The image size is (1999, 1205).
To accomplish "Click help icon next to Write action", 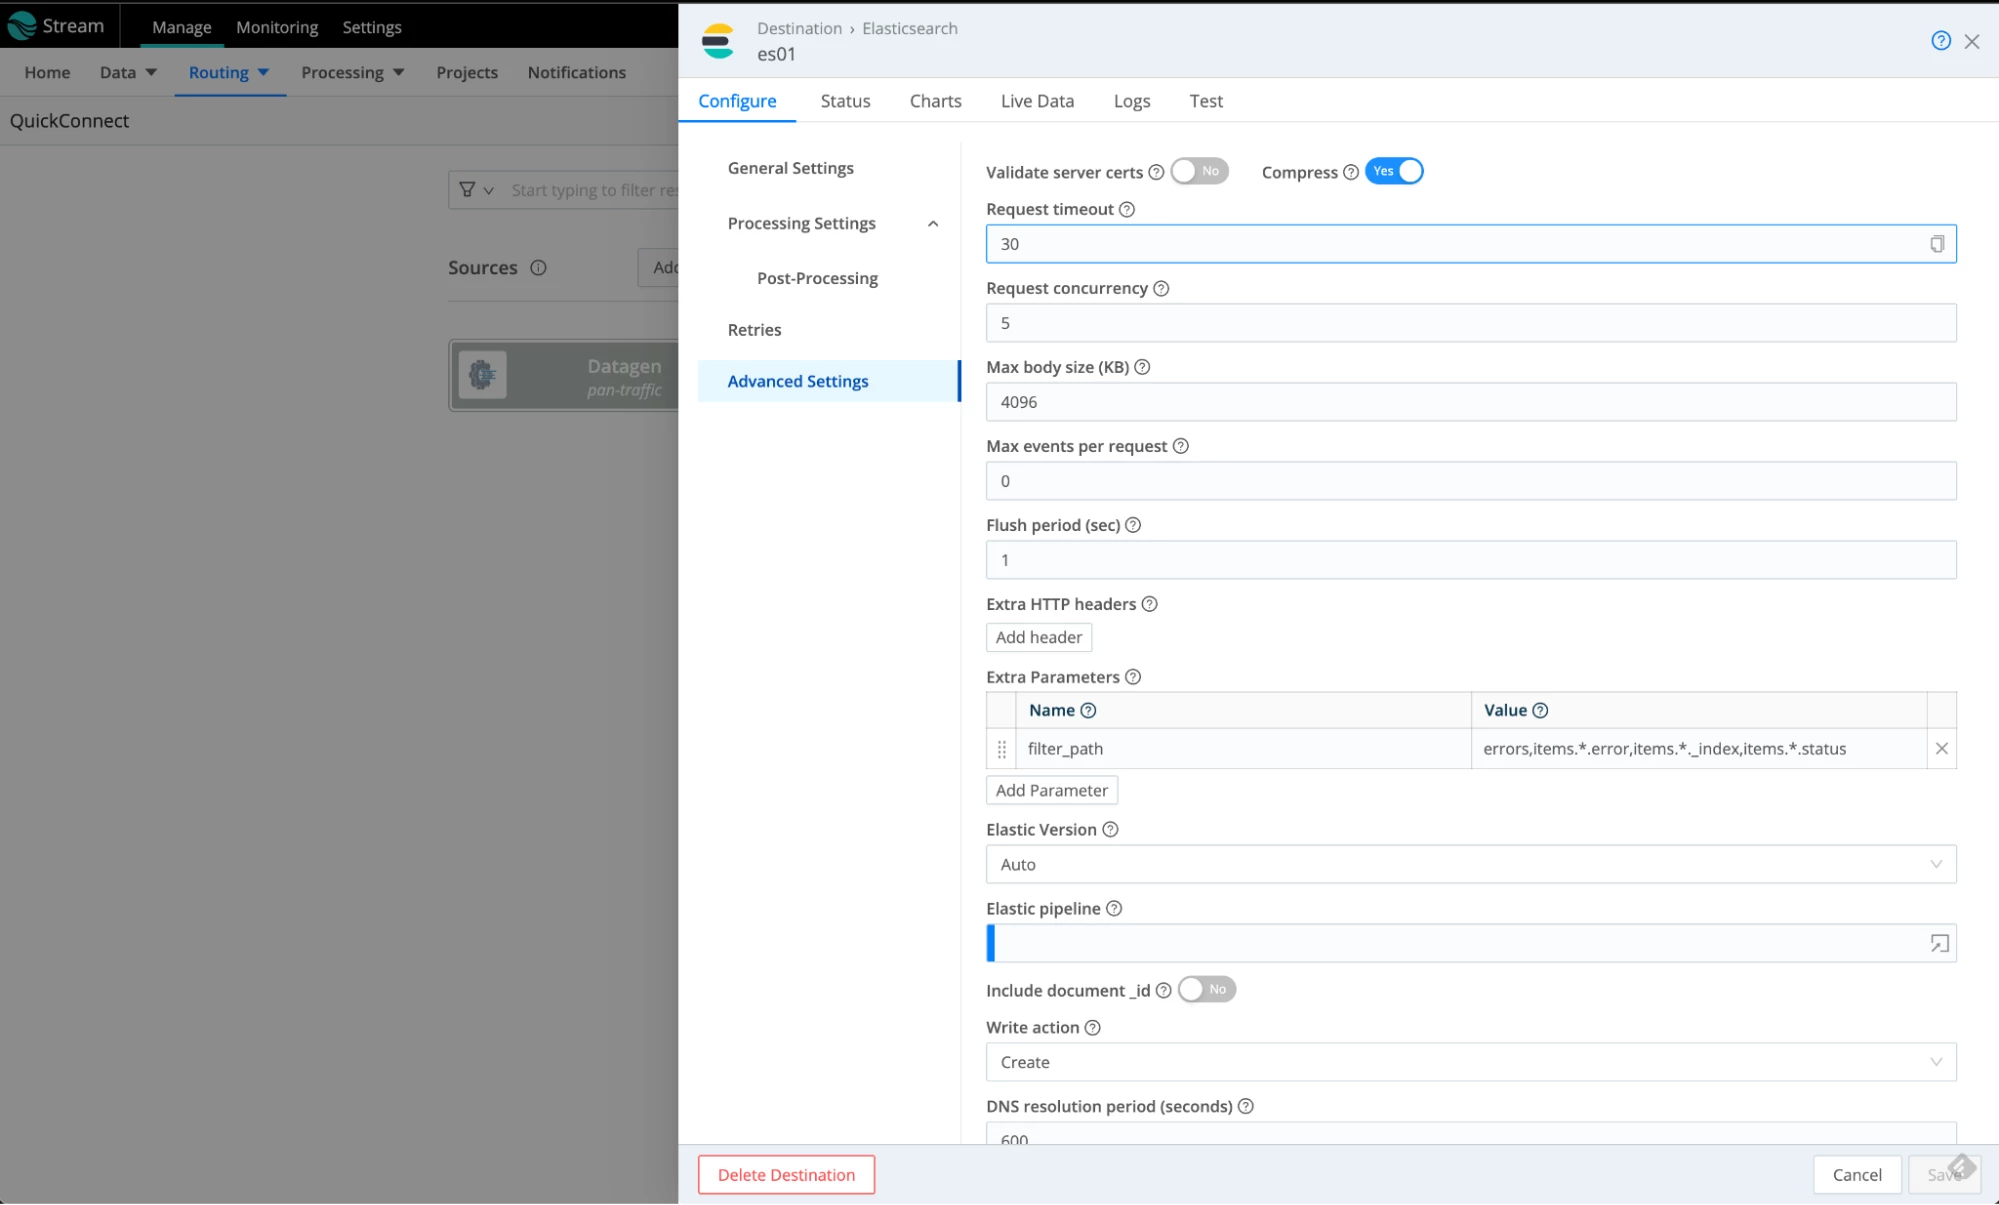I will 1093,1027.
